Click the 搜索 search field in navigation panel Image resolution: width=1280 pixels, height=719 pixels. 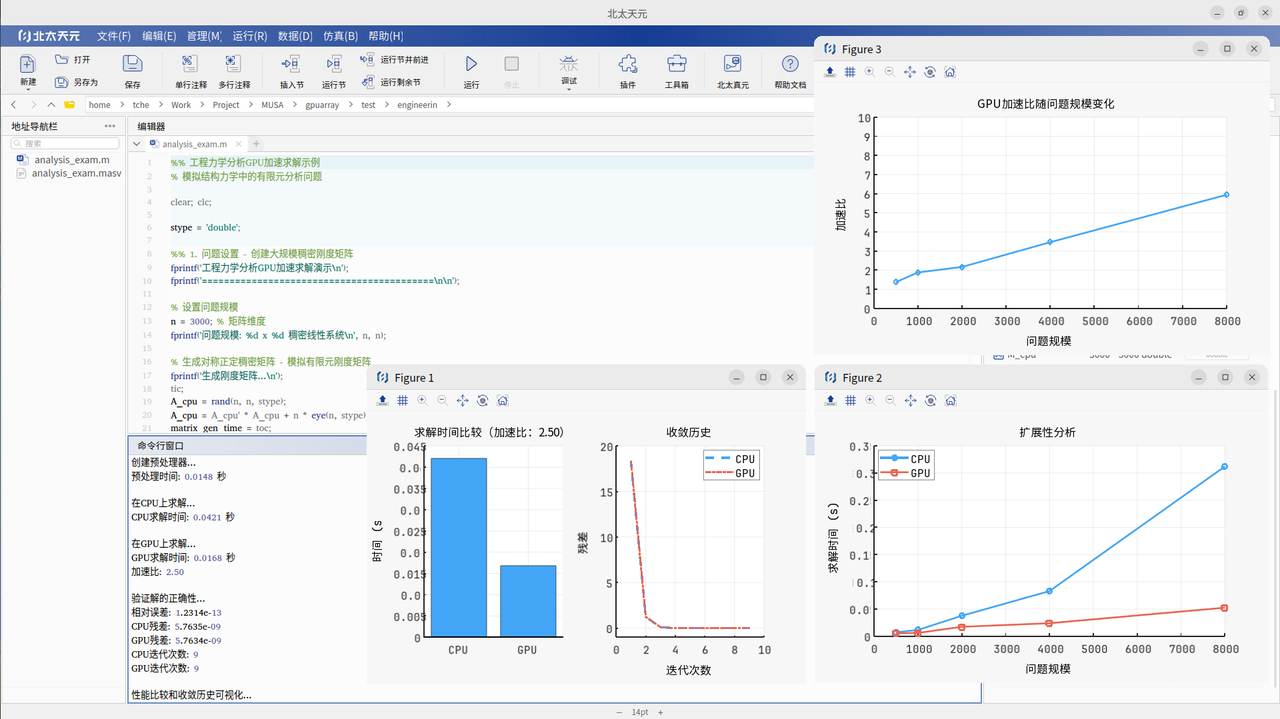pos(68,144)
